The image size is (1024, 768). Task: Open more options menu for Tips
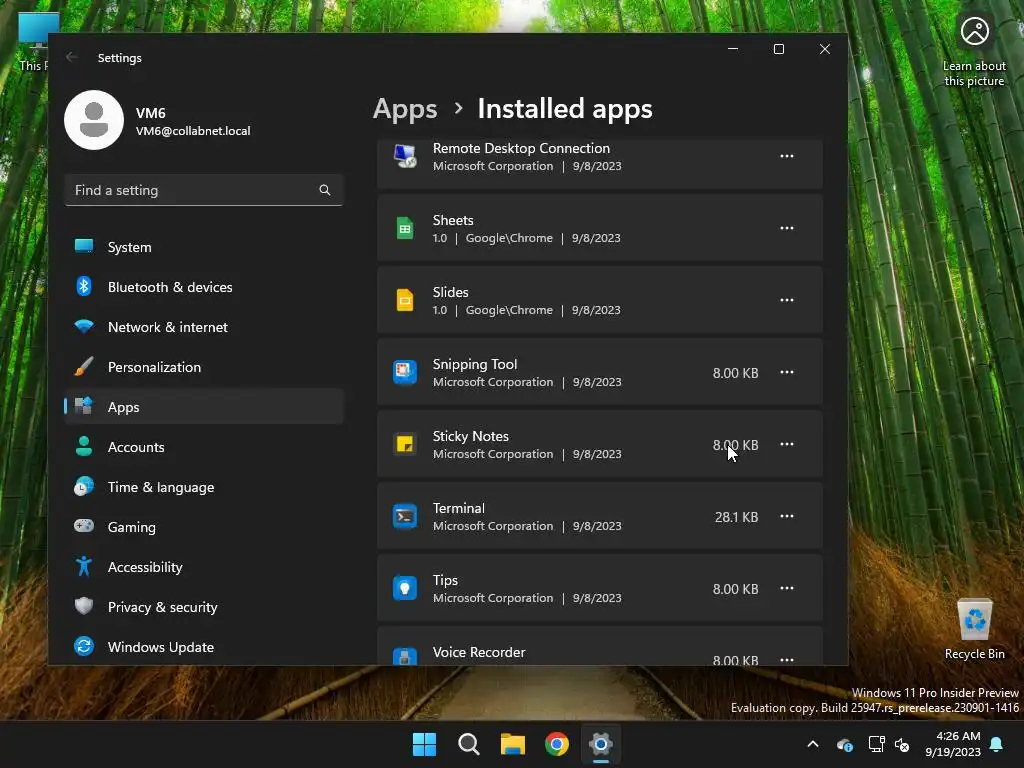pyautogui.click(x=787, y=588)
